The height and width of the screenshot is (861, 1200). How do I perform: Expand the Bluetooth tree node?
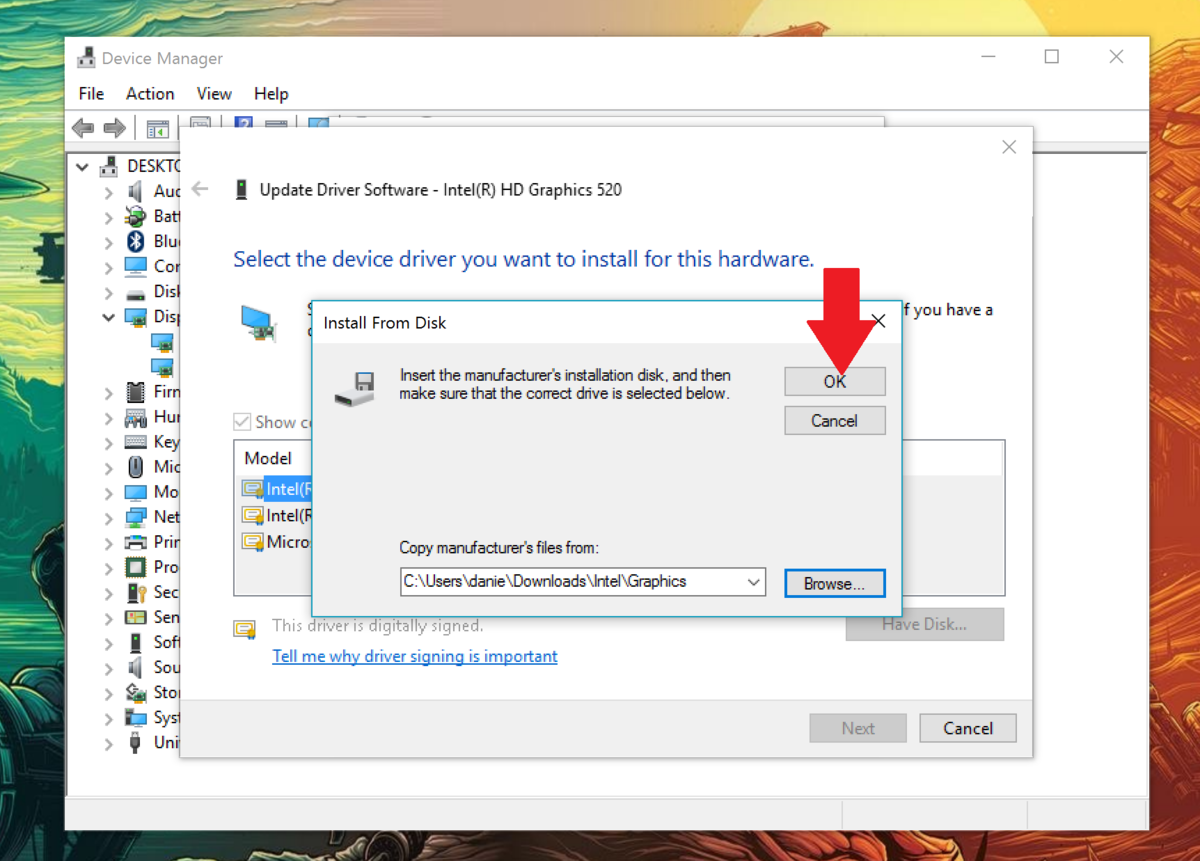click(x=109, y=241)
